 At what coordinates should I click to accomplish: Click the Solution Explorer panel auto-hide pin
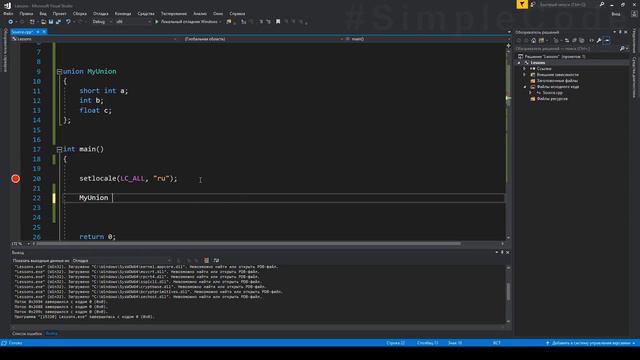[x=620, y=32]
